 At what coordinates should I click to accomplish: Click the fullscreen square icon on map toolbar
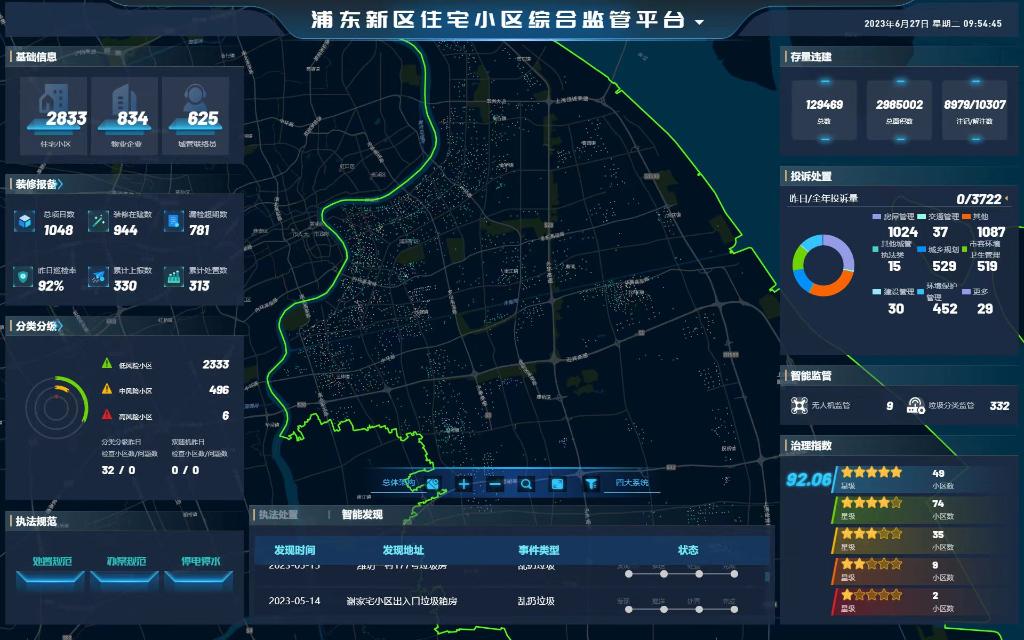click(x=558, y=484)
